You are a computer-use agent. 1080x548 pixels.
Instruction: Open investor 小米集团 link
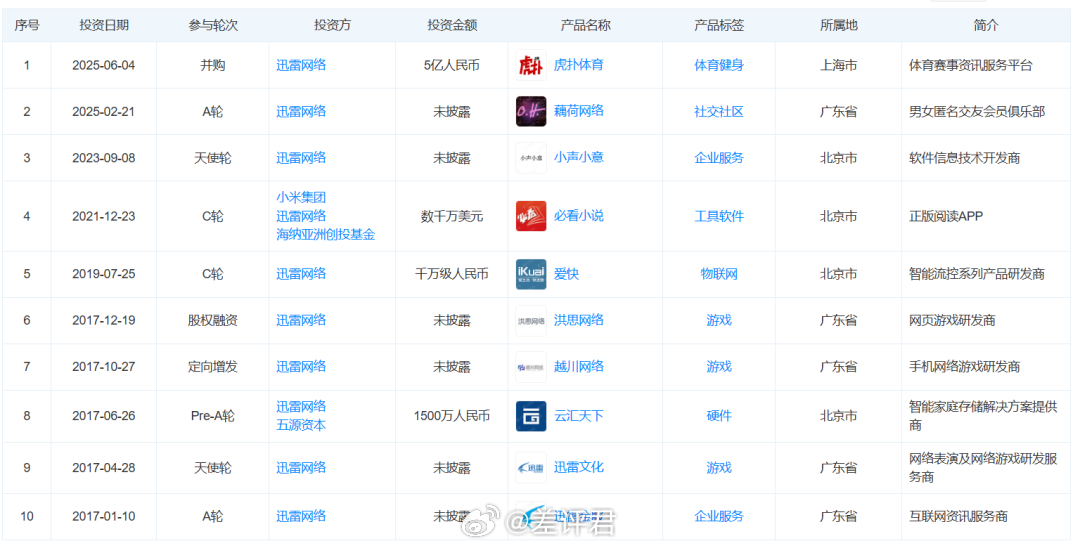click(301, 198)
